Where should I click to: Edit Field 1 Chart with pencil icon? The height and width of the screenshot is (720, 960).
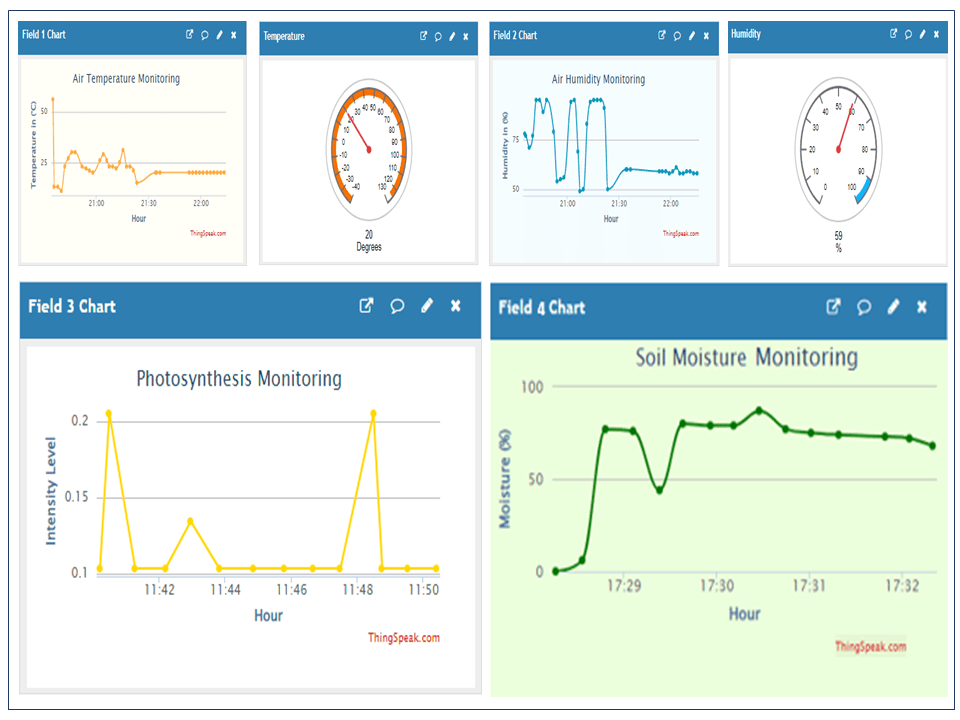[x=219, y=36]
